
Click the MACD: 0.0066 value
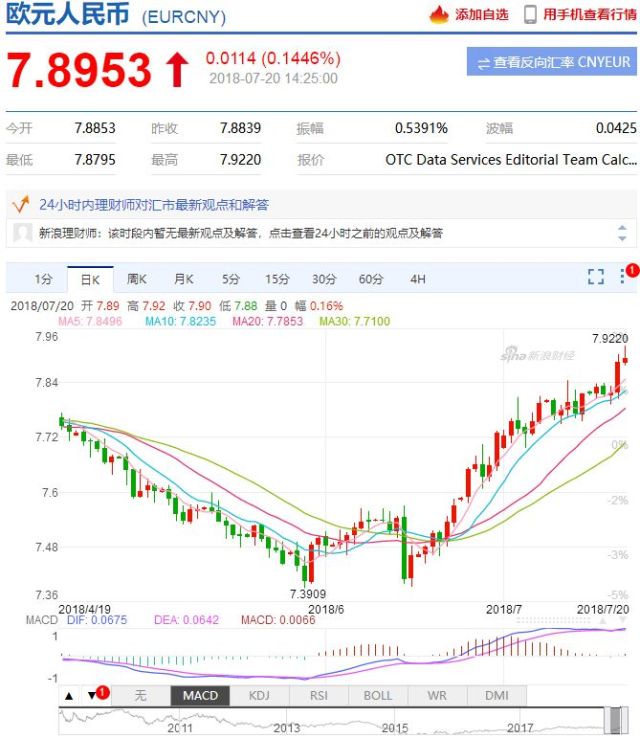tap(278, 620)
